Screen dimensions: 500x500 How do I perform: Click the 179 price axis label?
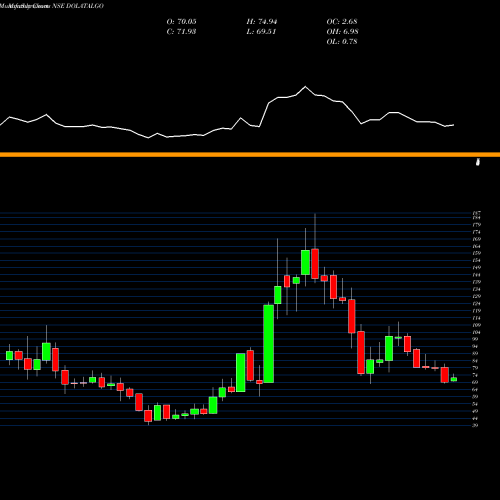pyautogui.click(x=477, y=225)
